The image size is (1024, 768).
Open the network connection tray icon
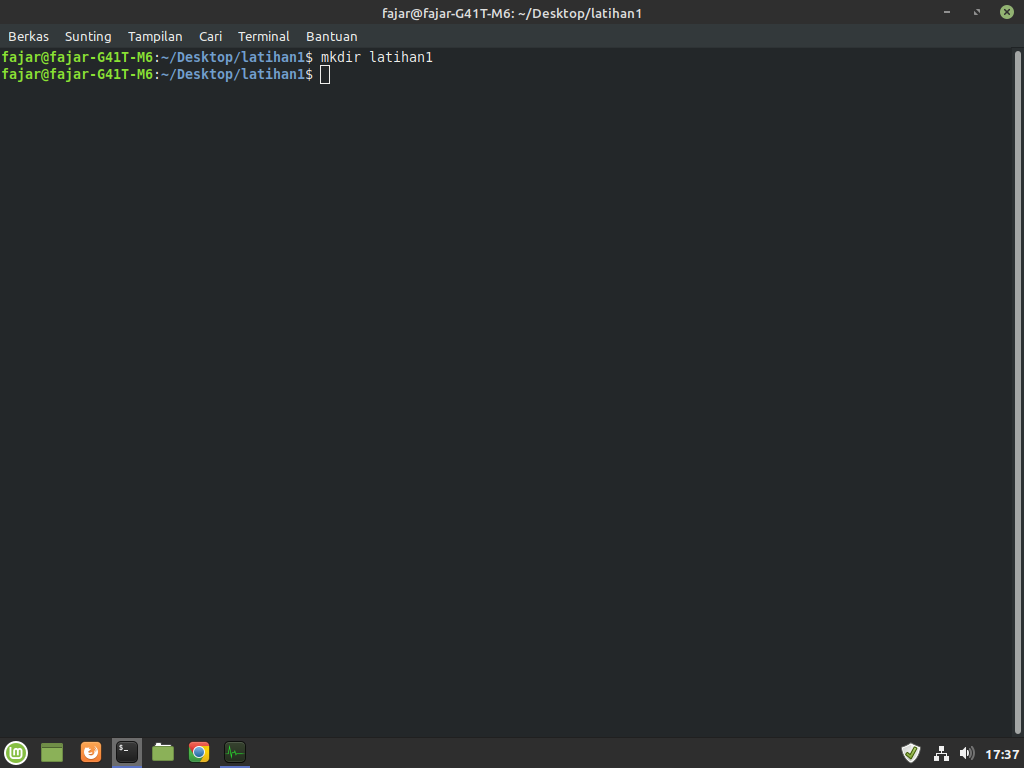tap(941, 754)
